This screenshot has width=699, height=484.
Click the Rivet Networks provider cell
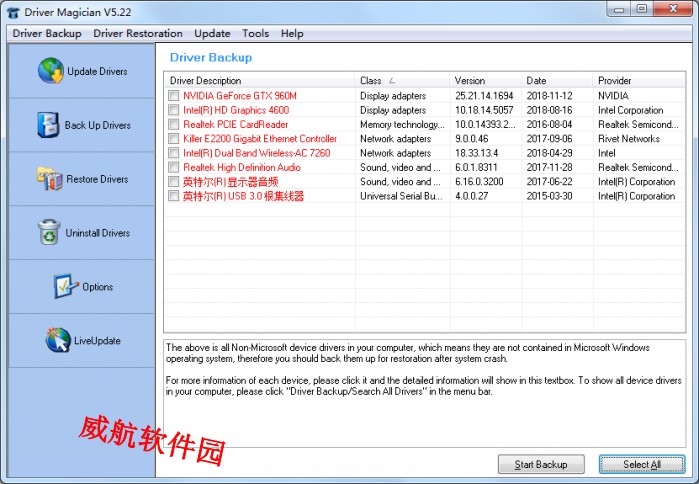629,139
